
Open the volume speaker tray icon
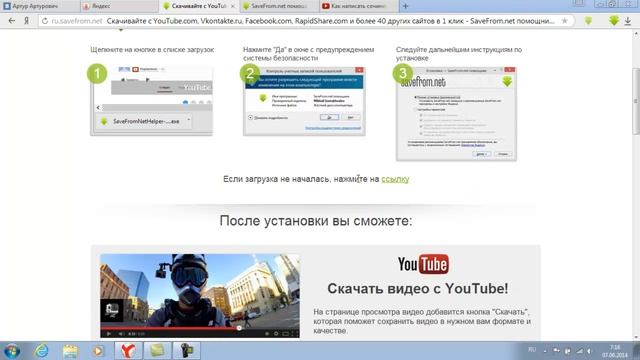click(590, 351)
